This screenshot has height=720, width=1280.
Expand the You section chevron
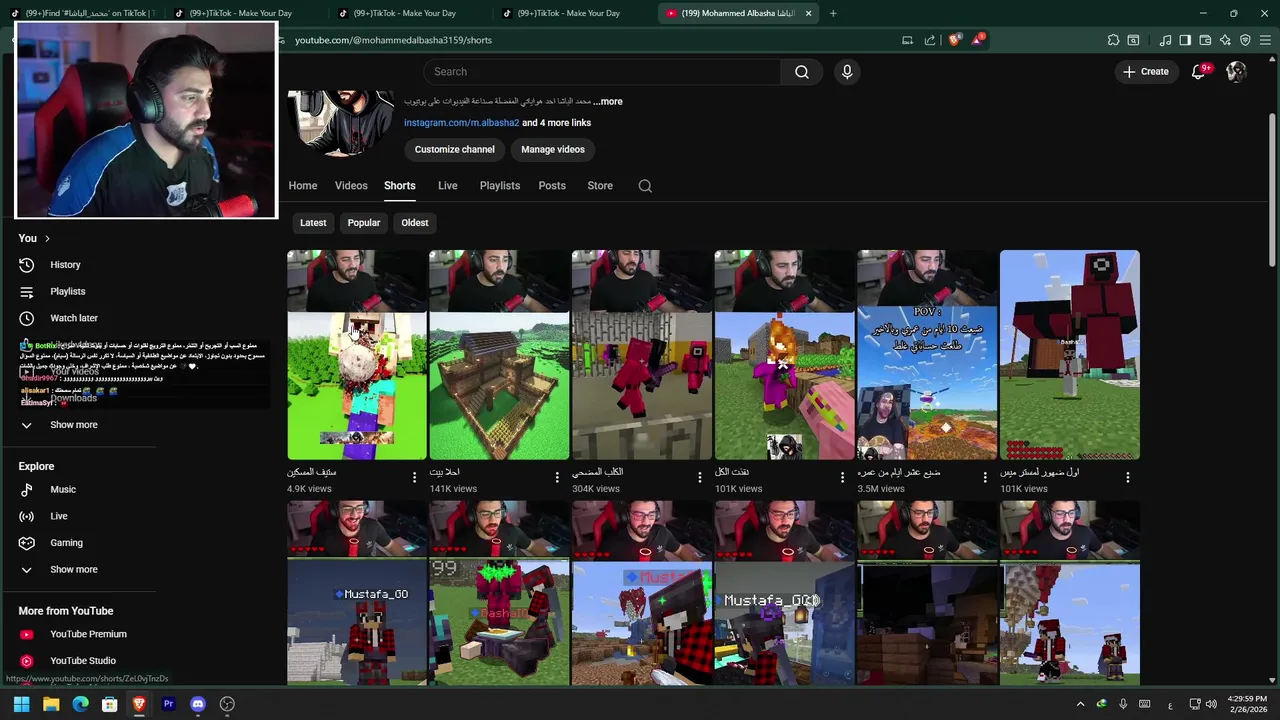point(47,239)
